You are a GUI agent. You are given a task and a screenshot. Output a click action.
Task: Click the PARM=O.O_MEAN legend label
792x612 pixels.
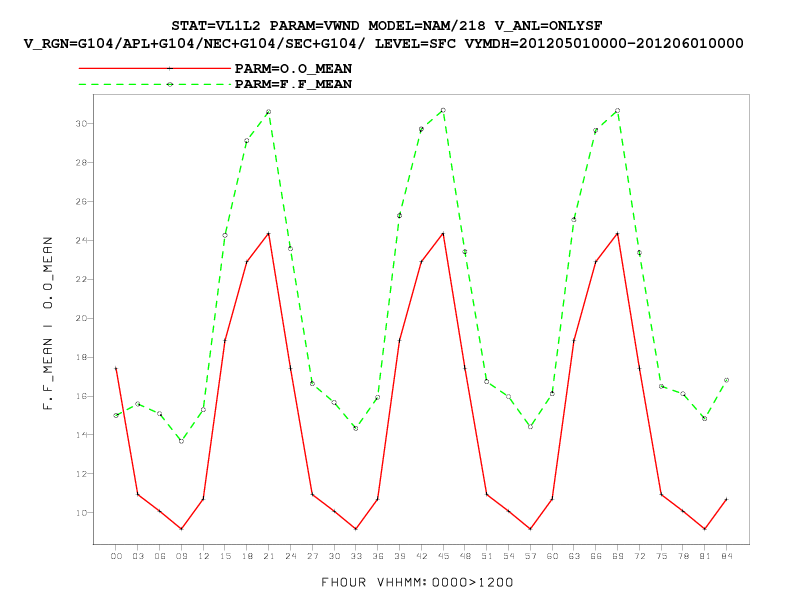pos(293,69)
